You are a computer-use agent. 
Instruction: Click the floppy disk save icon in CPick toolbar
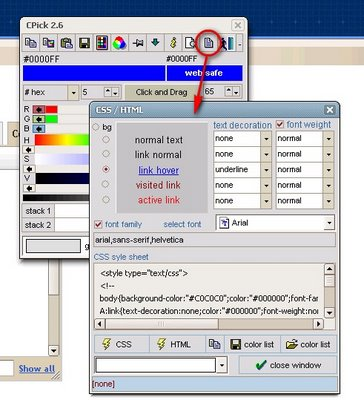tap(84, 43)
